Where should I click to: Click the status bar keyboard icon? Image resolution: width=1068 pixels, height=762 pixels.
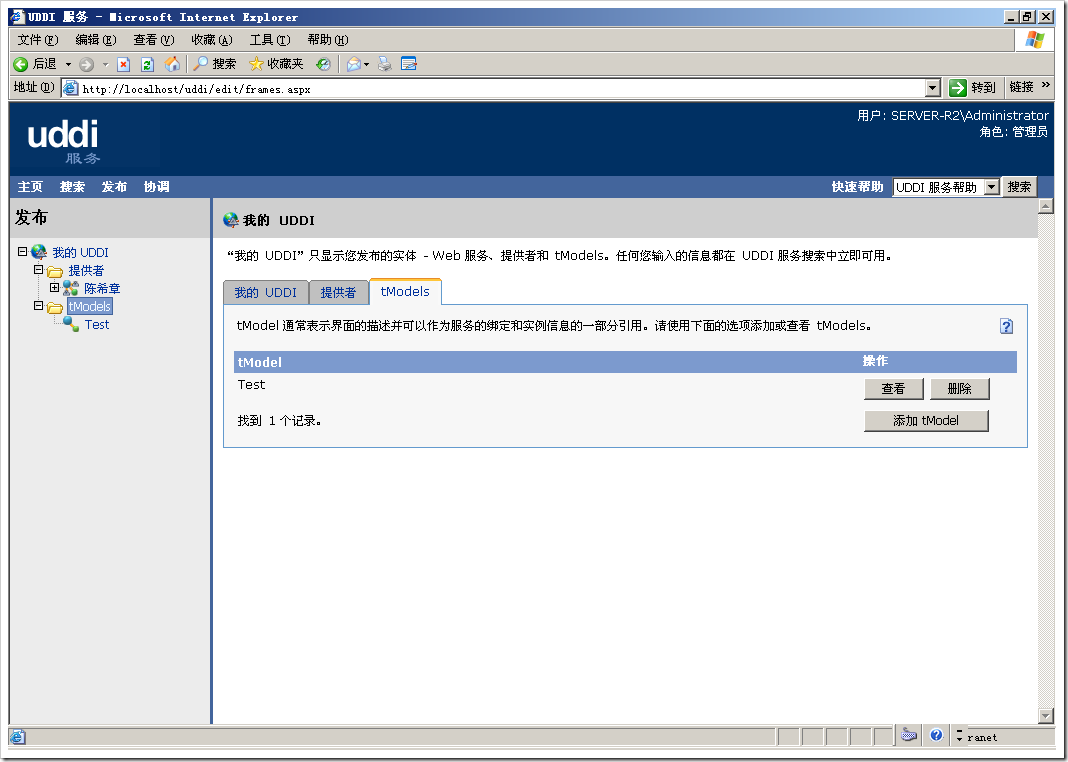909,735
